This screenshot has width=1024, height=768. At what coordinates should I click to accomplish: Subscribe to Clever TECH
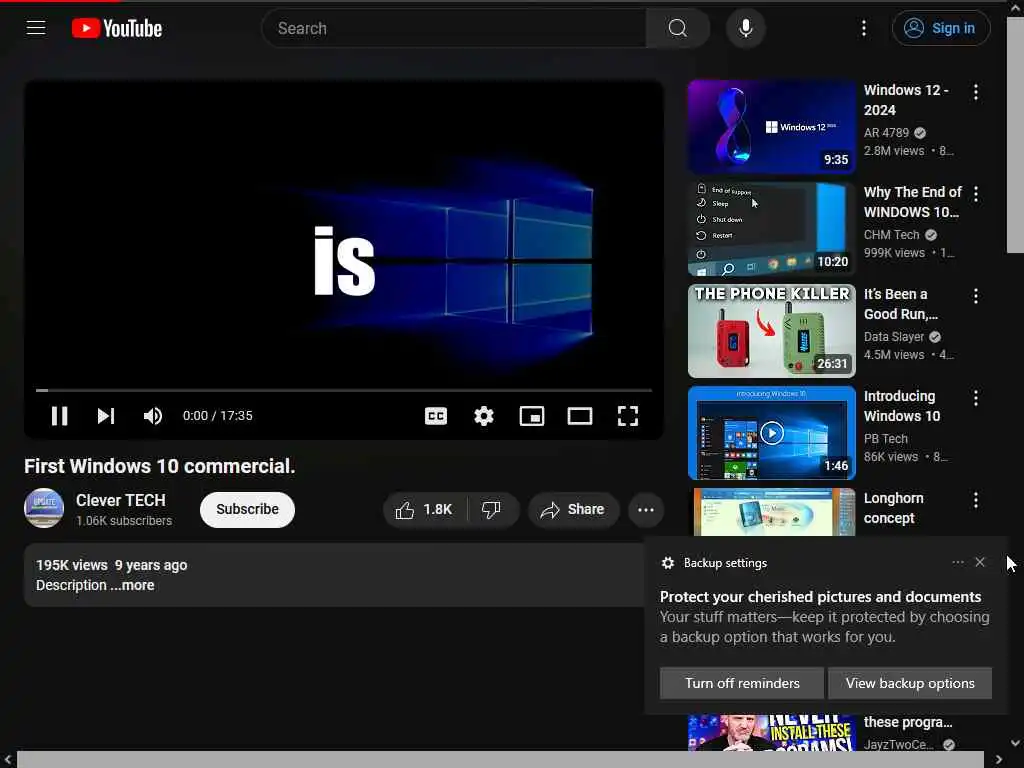pyautogui.click(x=248, y=509)
